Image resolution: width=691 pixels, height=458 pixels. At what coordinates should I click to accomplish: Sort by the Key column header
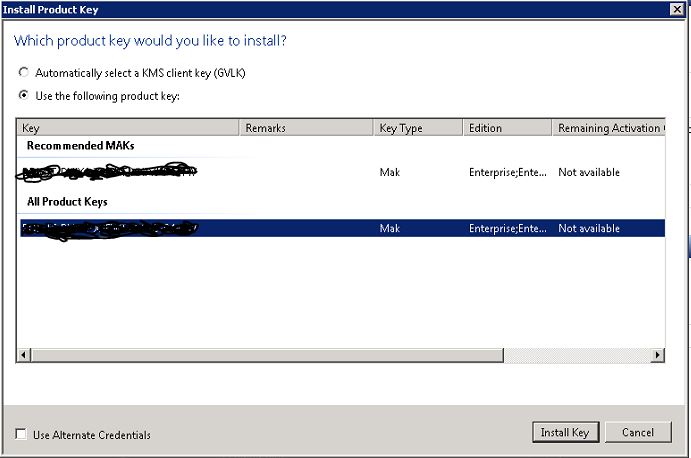128,128
